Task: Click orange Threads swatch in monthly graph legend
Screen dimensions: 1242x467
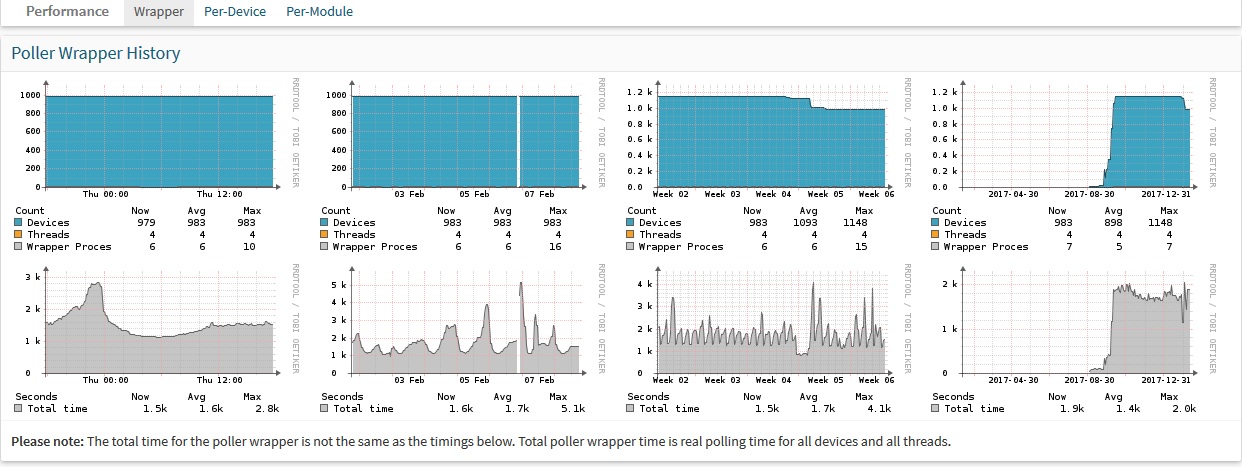Action: 630,235
